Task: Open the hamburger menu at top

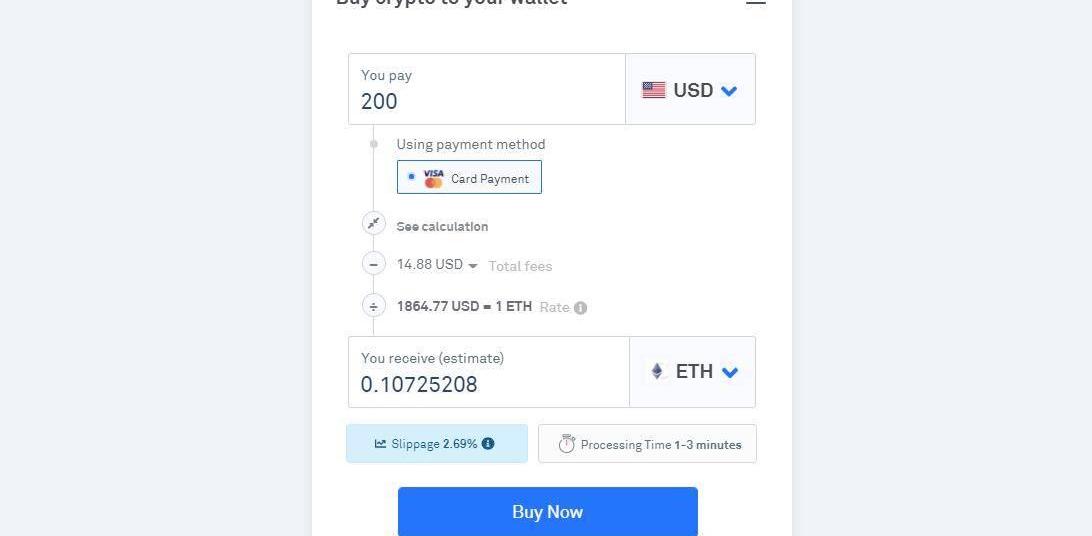Action: click(x=756, y=2)
